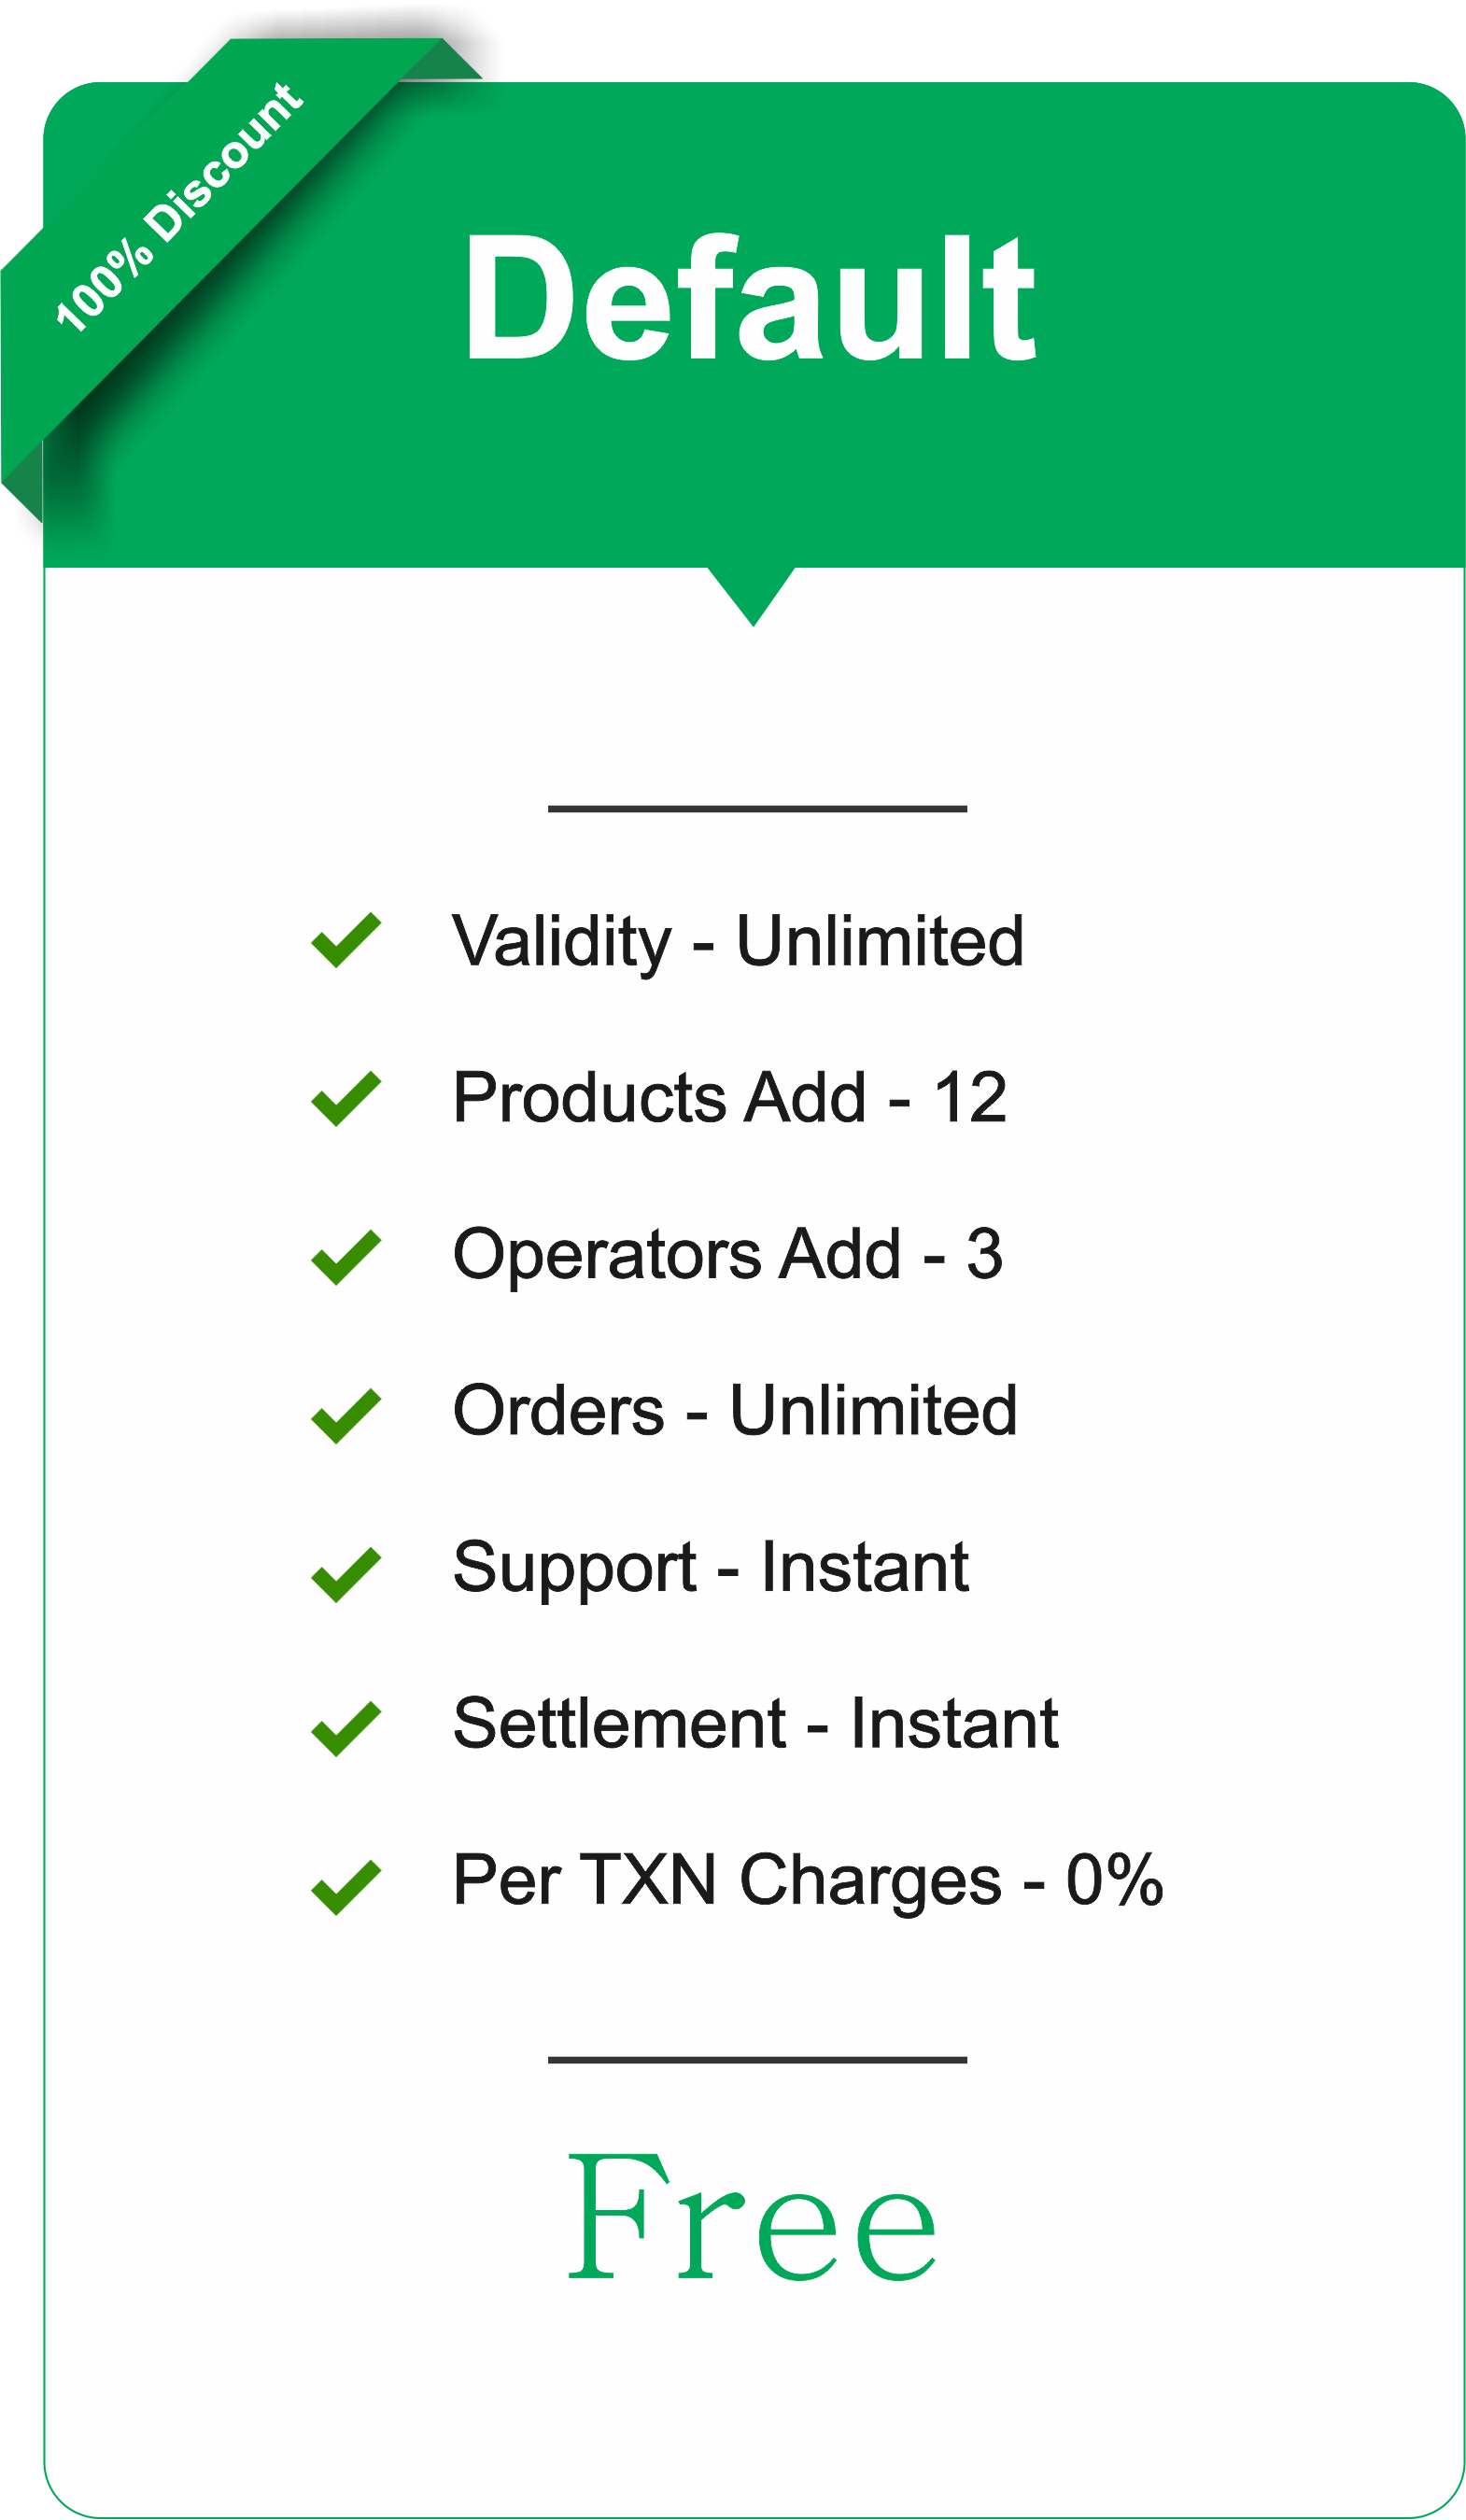
Task: Click the checkmark beside Per TXN Charges
Action: click(346, 1887)
